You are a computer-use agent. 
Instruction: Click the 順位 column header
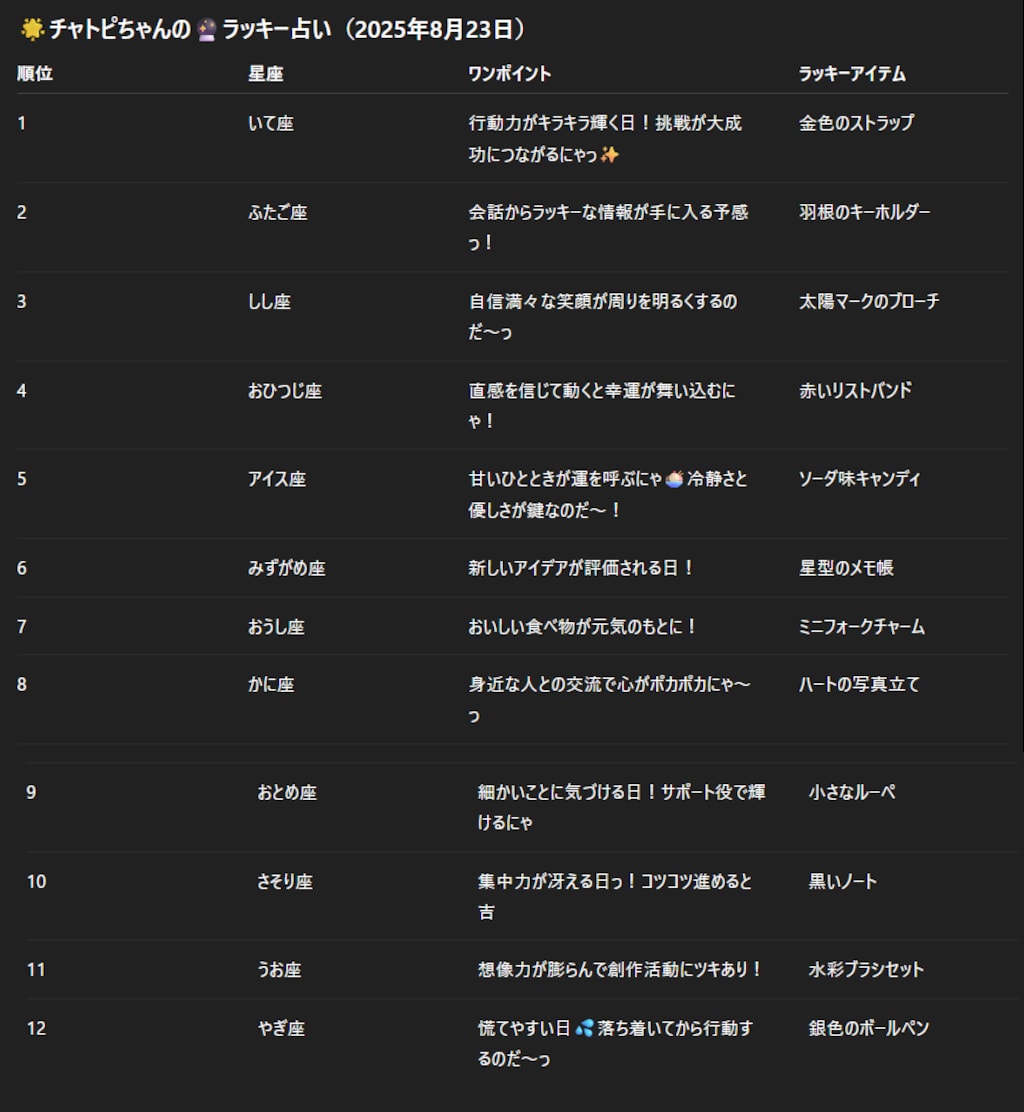click(x=35, y=74)
